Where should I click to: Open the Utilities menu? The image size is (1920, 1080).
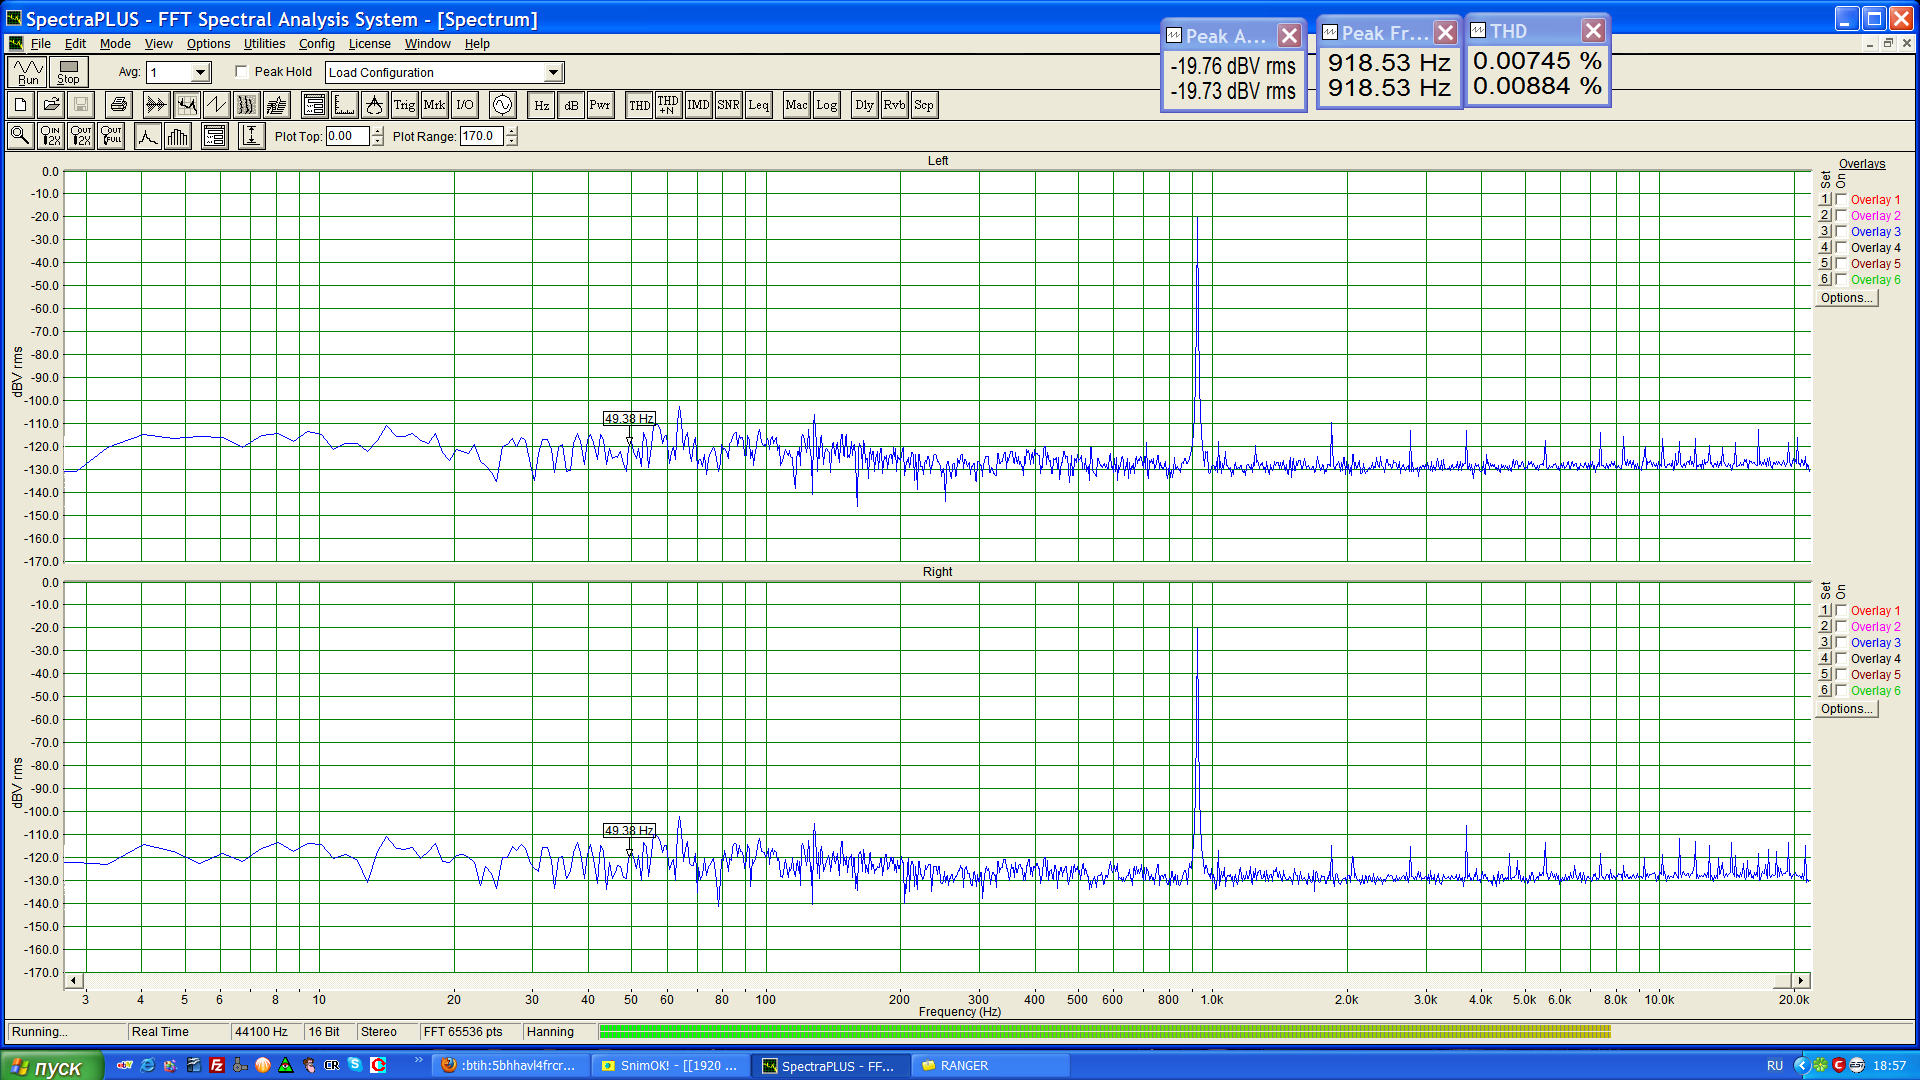tap(264, 44)
